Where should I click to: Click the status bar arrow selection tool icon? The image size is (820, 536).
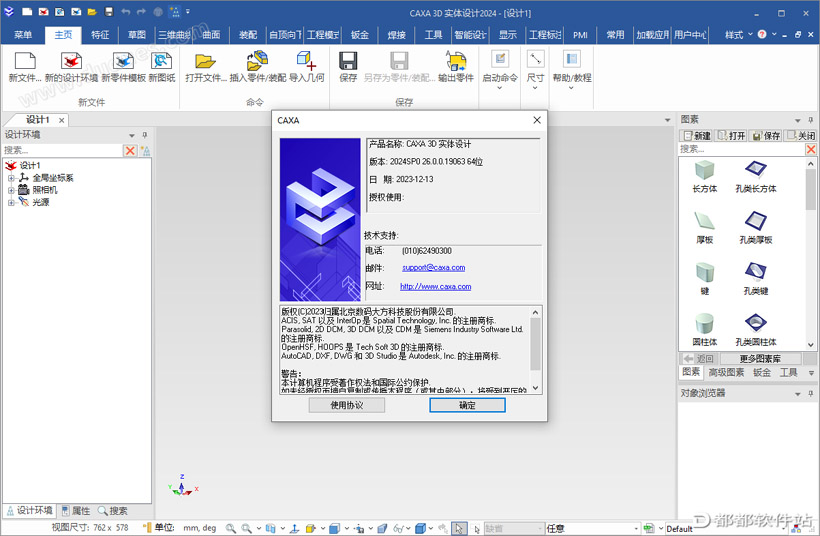pos(459,529)
